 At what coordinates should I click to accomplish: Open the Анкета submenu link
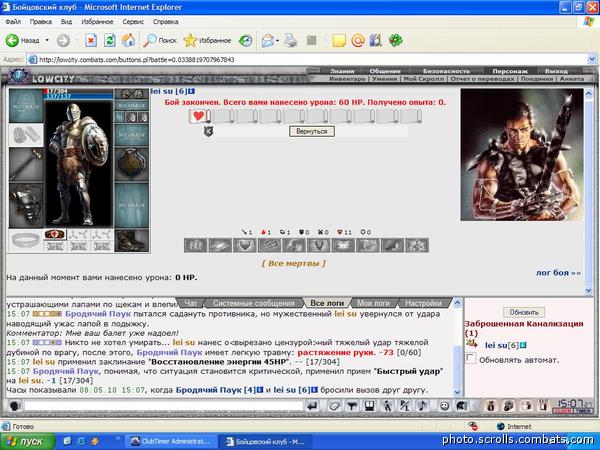click(x=572, y=78)
